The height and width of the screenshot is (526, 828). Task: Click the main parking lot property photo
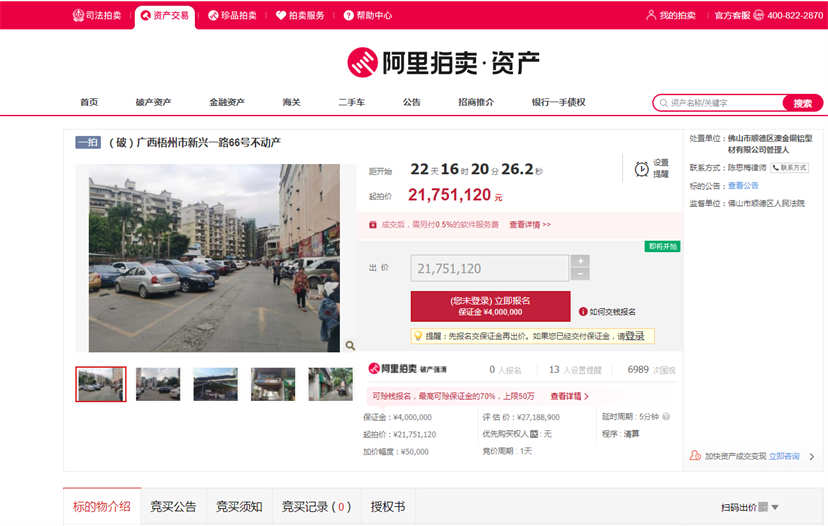point(214,258)
